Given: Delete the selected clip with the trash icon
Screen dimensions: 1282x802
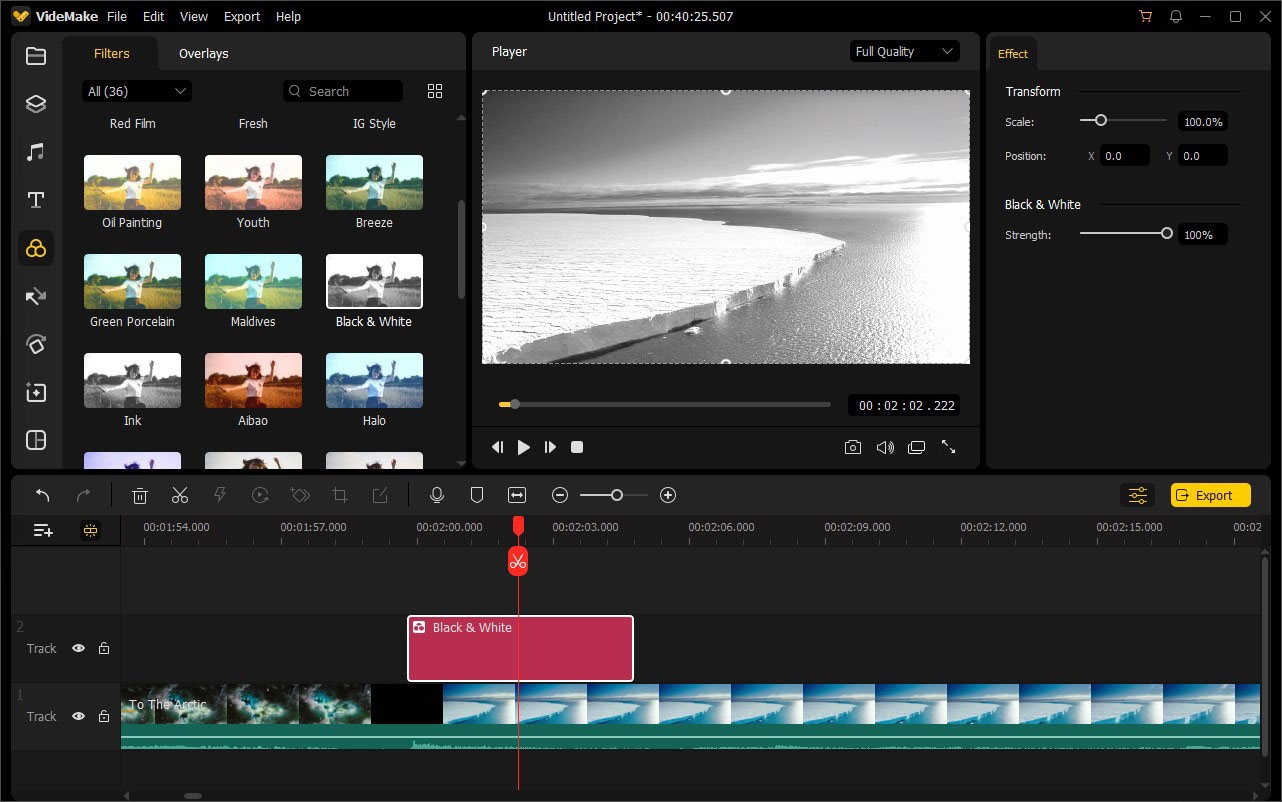Looking at the screenshot, I should [x=139, y=494].
